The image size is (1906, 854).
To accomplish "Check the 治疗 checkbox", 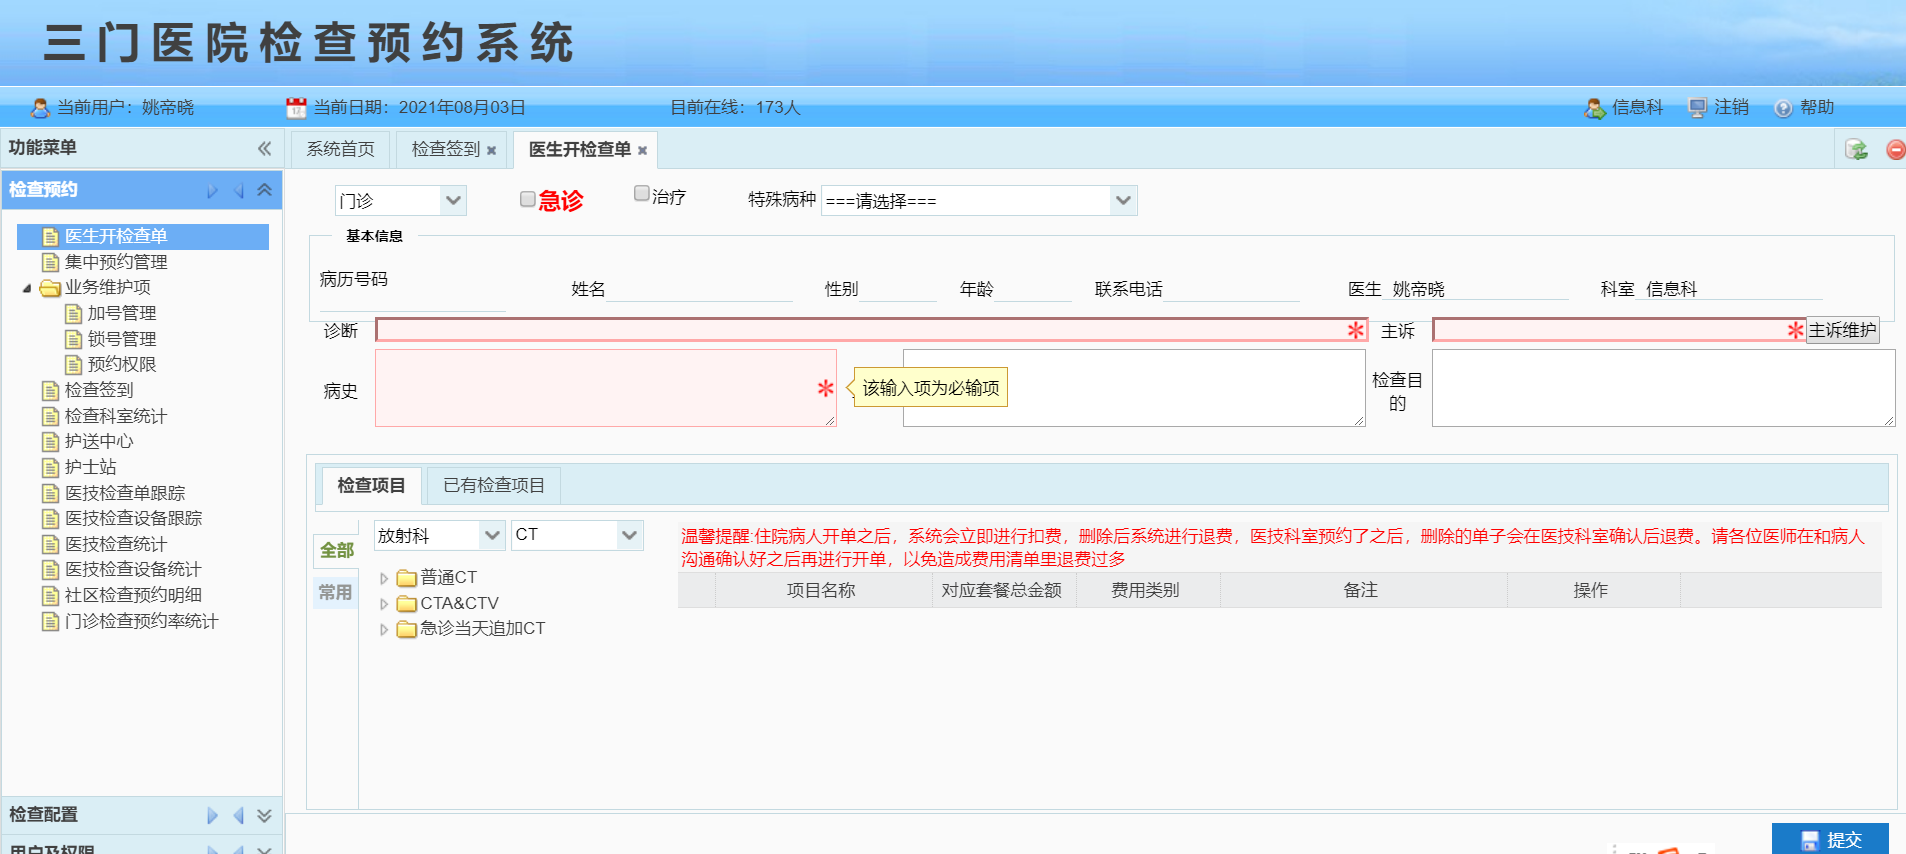I will tap(641, 194).
